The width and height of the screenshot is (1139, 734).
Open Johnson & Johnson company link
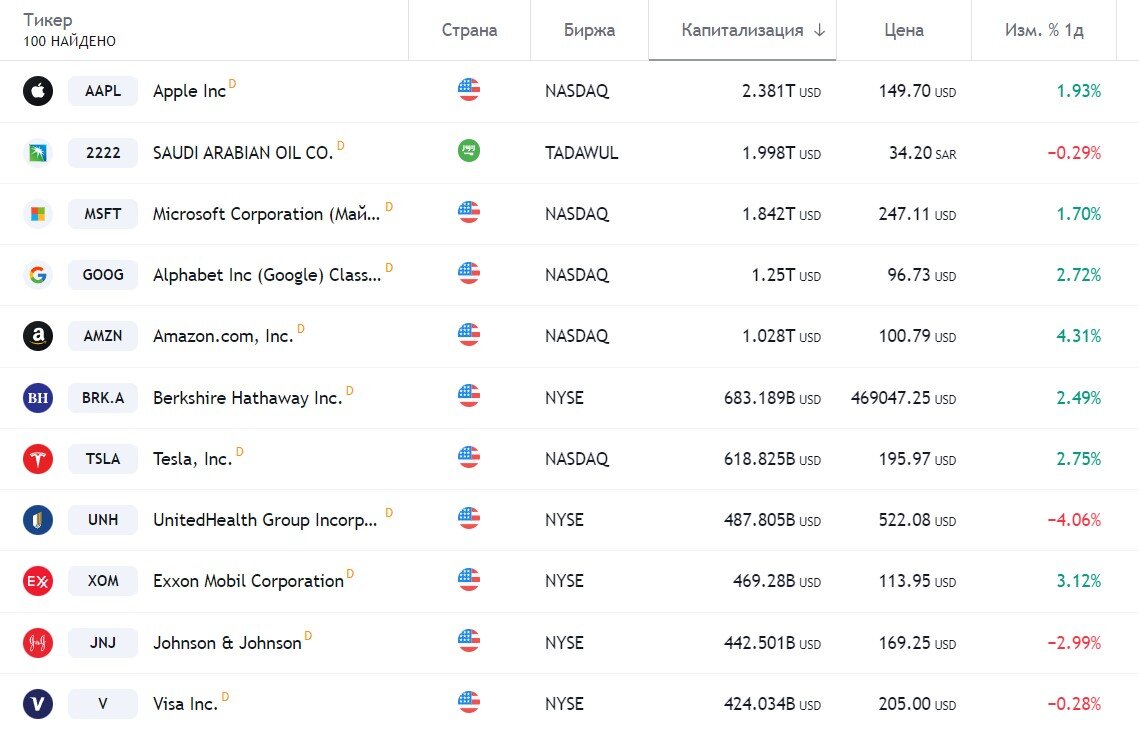tap(227, 642)
